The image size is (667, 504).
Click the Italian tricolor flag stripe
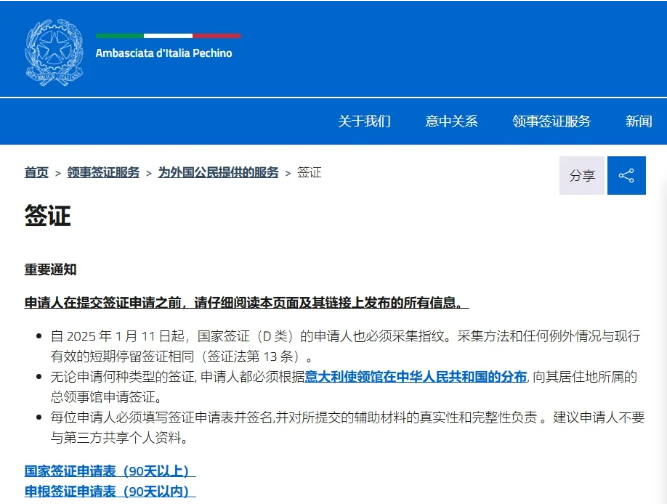coord(168,36)
